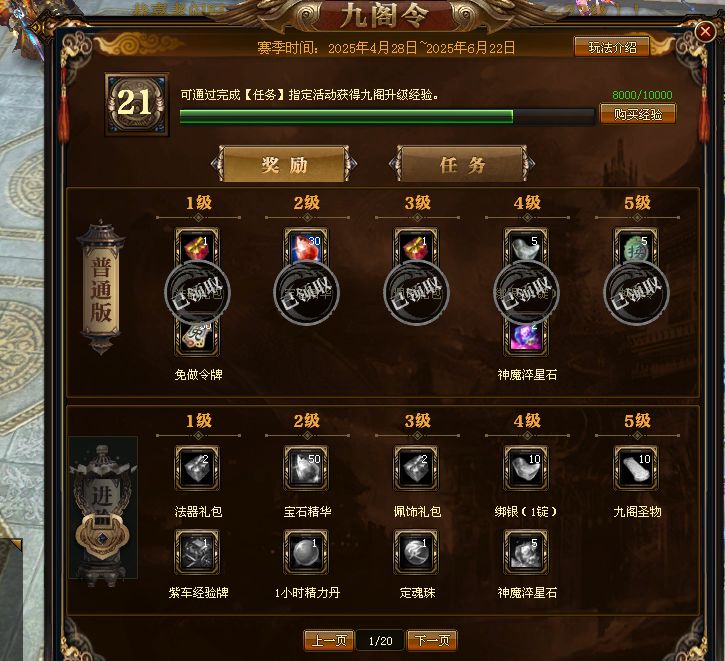Click the 法器礼包 reward icon
The height and width of the screenshot is (661, 725).
(197, 468)
